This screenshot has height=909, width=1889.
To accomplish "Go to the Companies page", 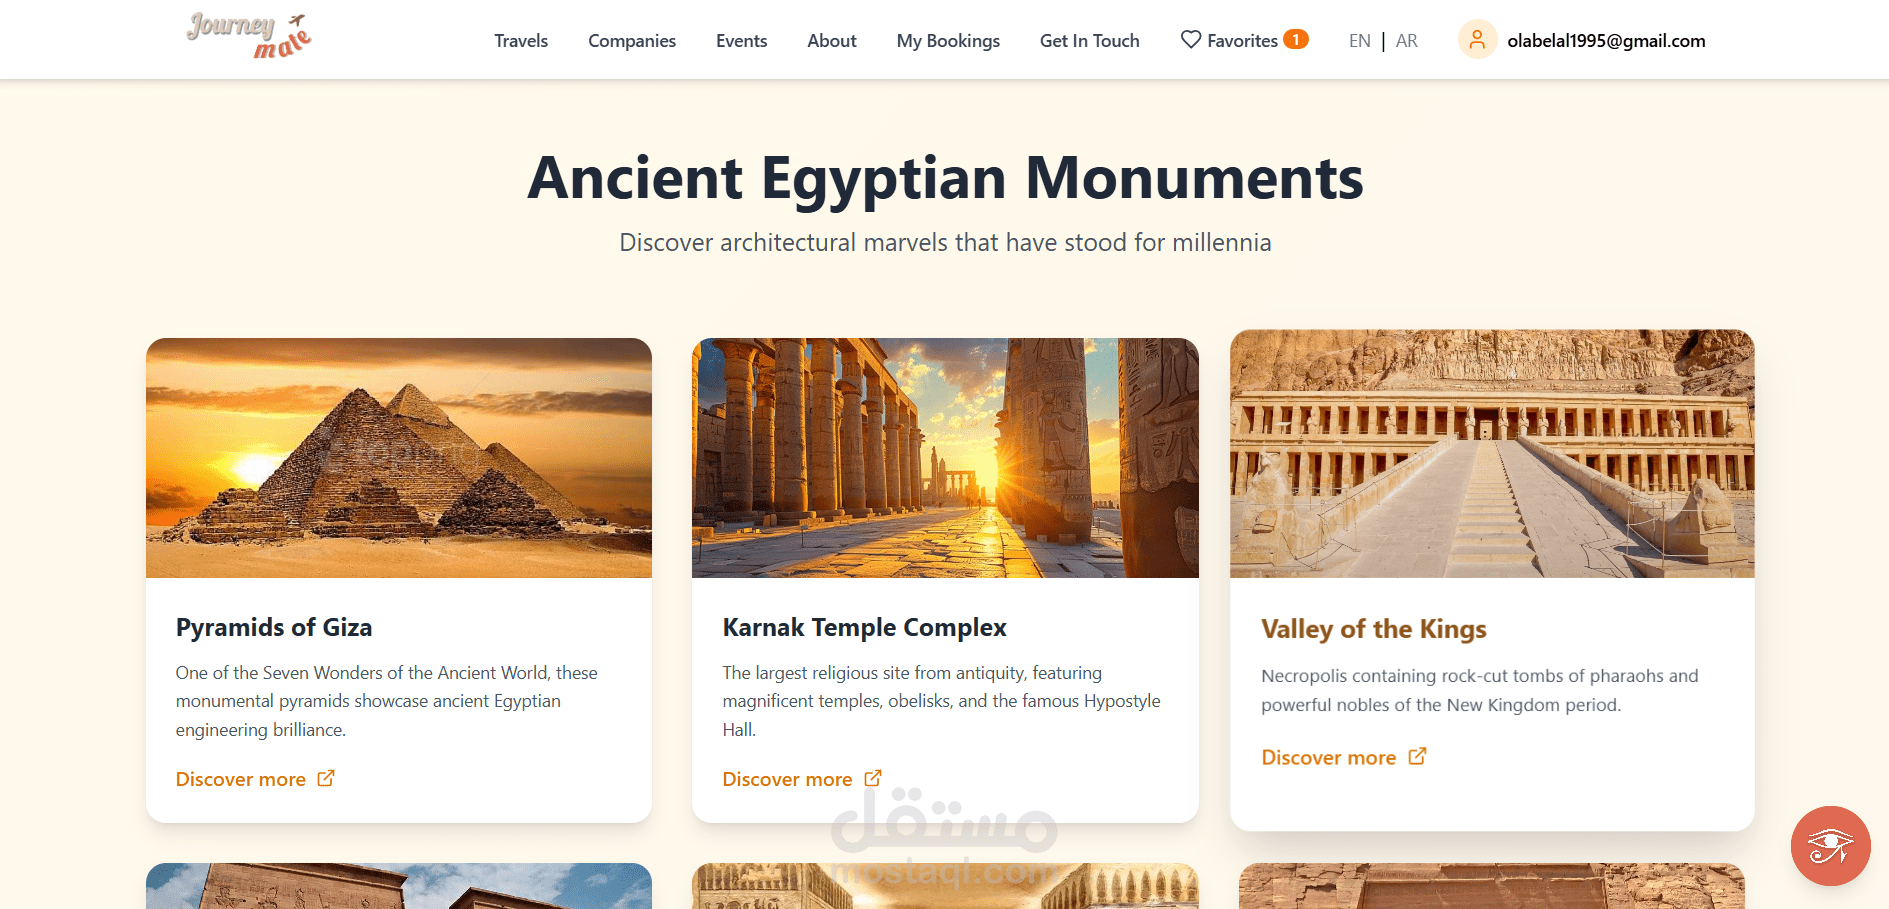I will tap(632, 41).
